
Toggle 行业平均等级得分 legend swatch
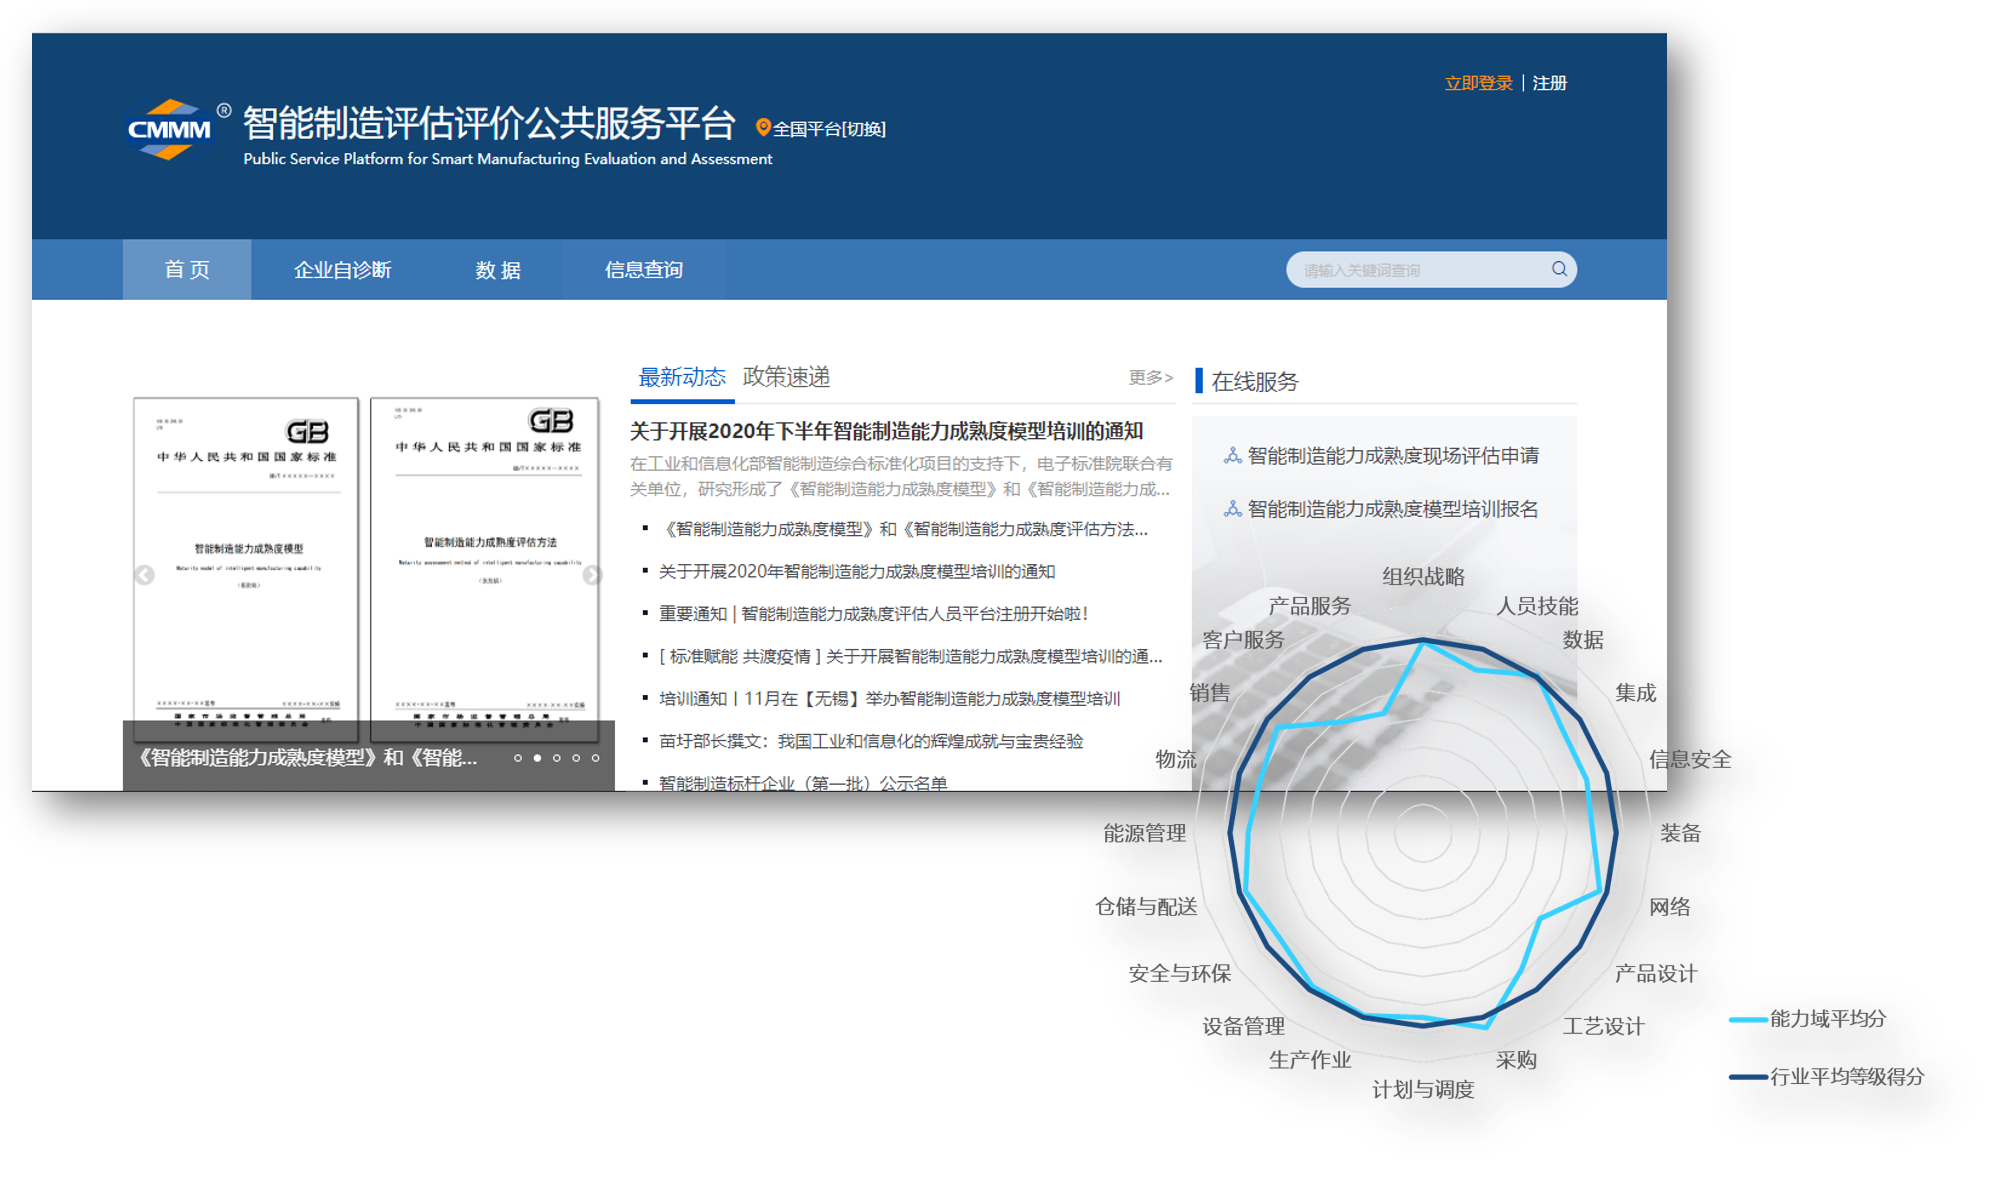(1748, 1077)
